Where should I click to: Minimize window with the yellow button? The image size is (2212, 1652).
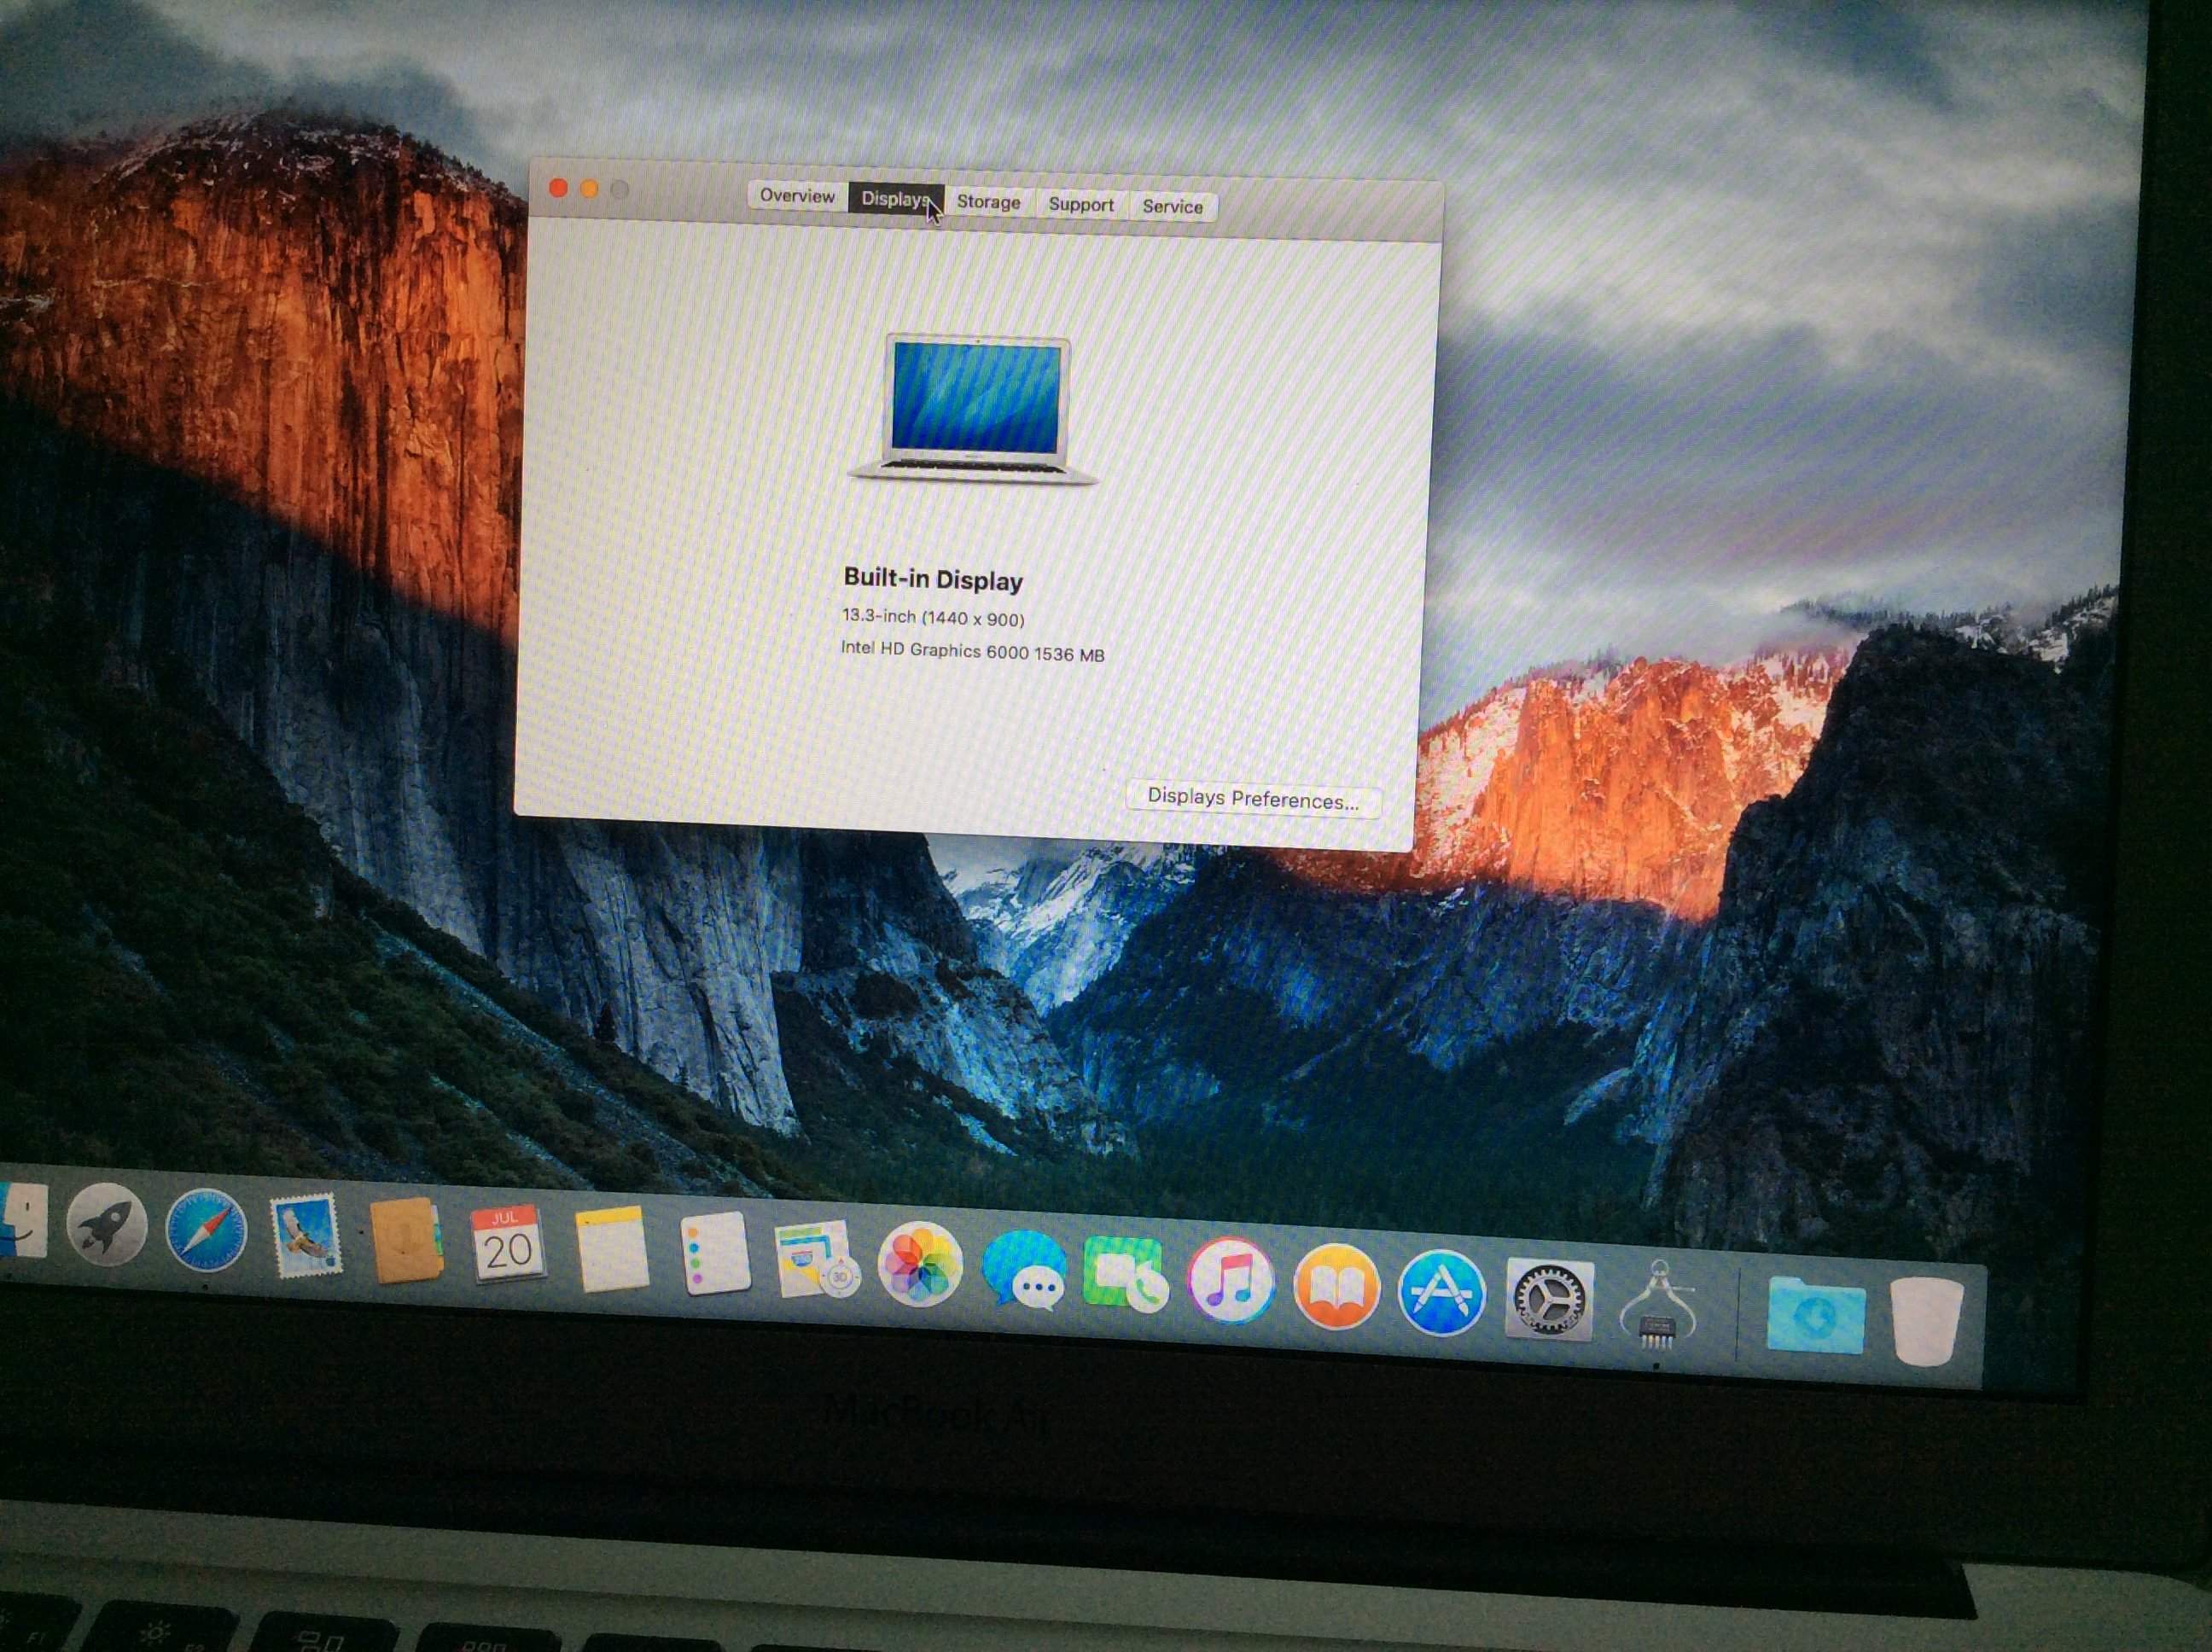[589, 188]
